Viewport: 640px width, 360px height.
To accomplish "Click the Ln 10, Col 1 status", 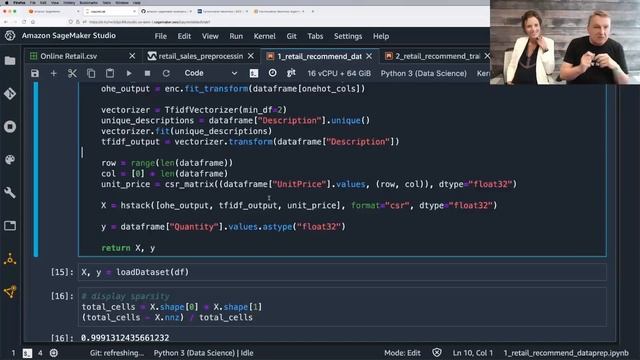I will coord(473,353).
